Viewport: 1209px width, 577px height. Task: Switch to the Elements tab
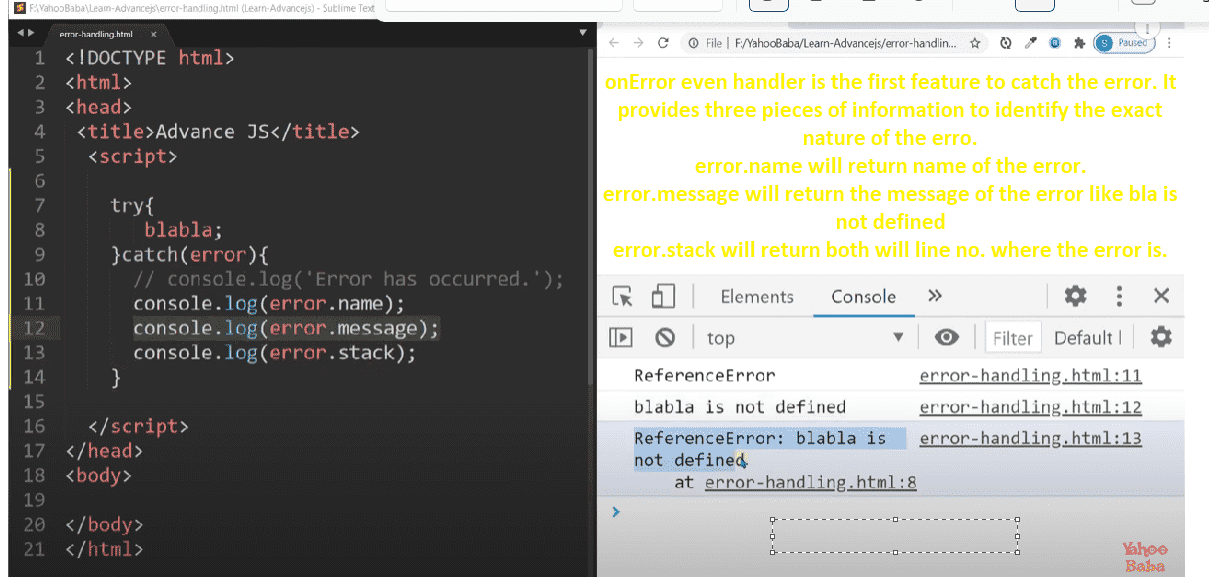[757, 296]
